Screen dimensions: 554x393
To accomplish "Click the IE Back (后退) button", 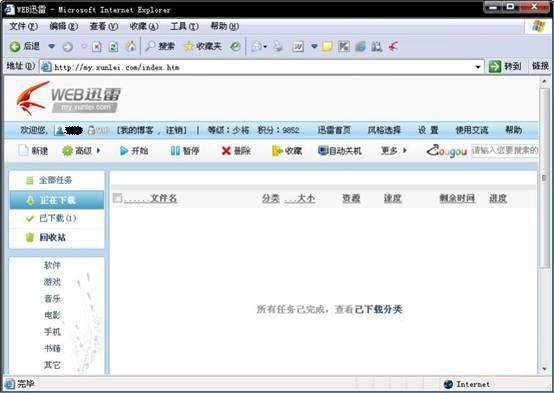I will (25, 46).
